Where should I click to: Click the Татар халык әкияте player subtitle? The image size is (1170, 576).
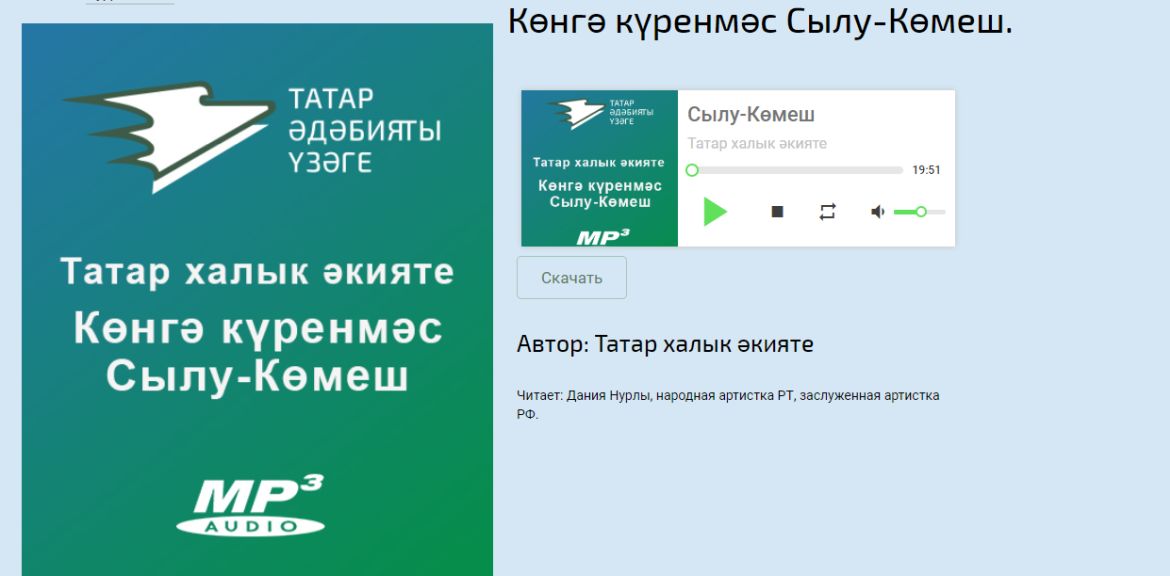[757, 143]
